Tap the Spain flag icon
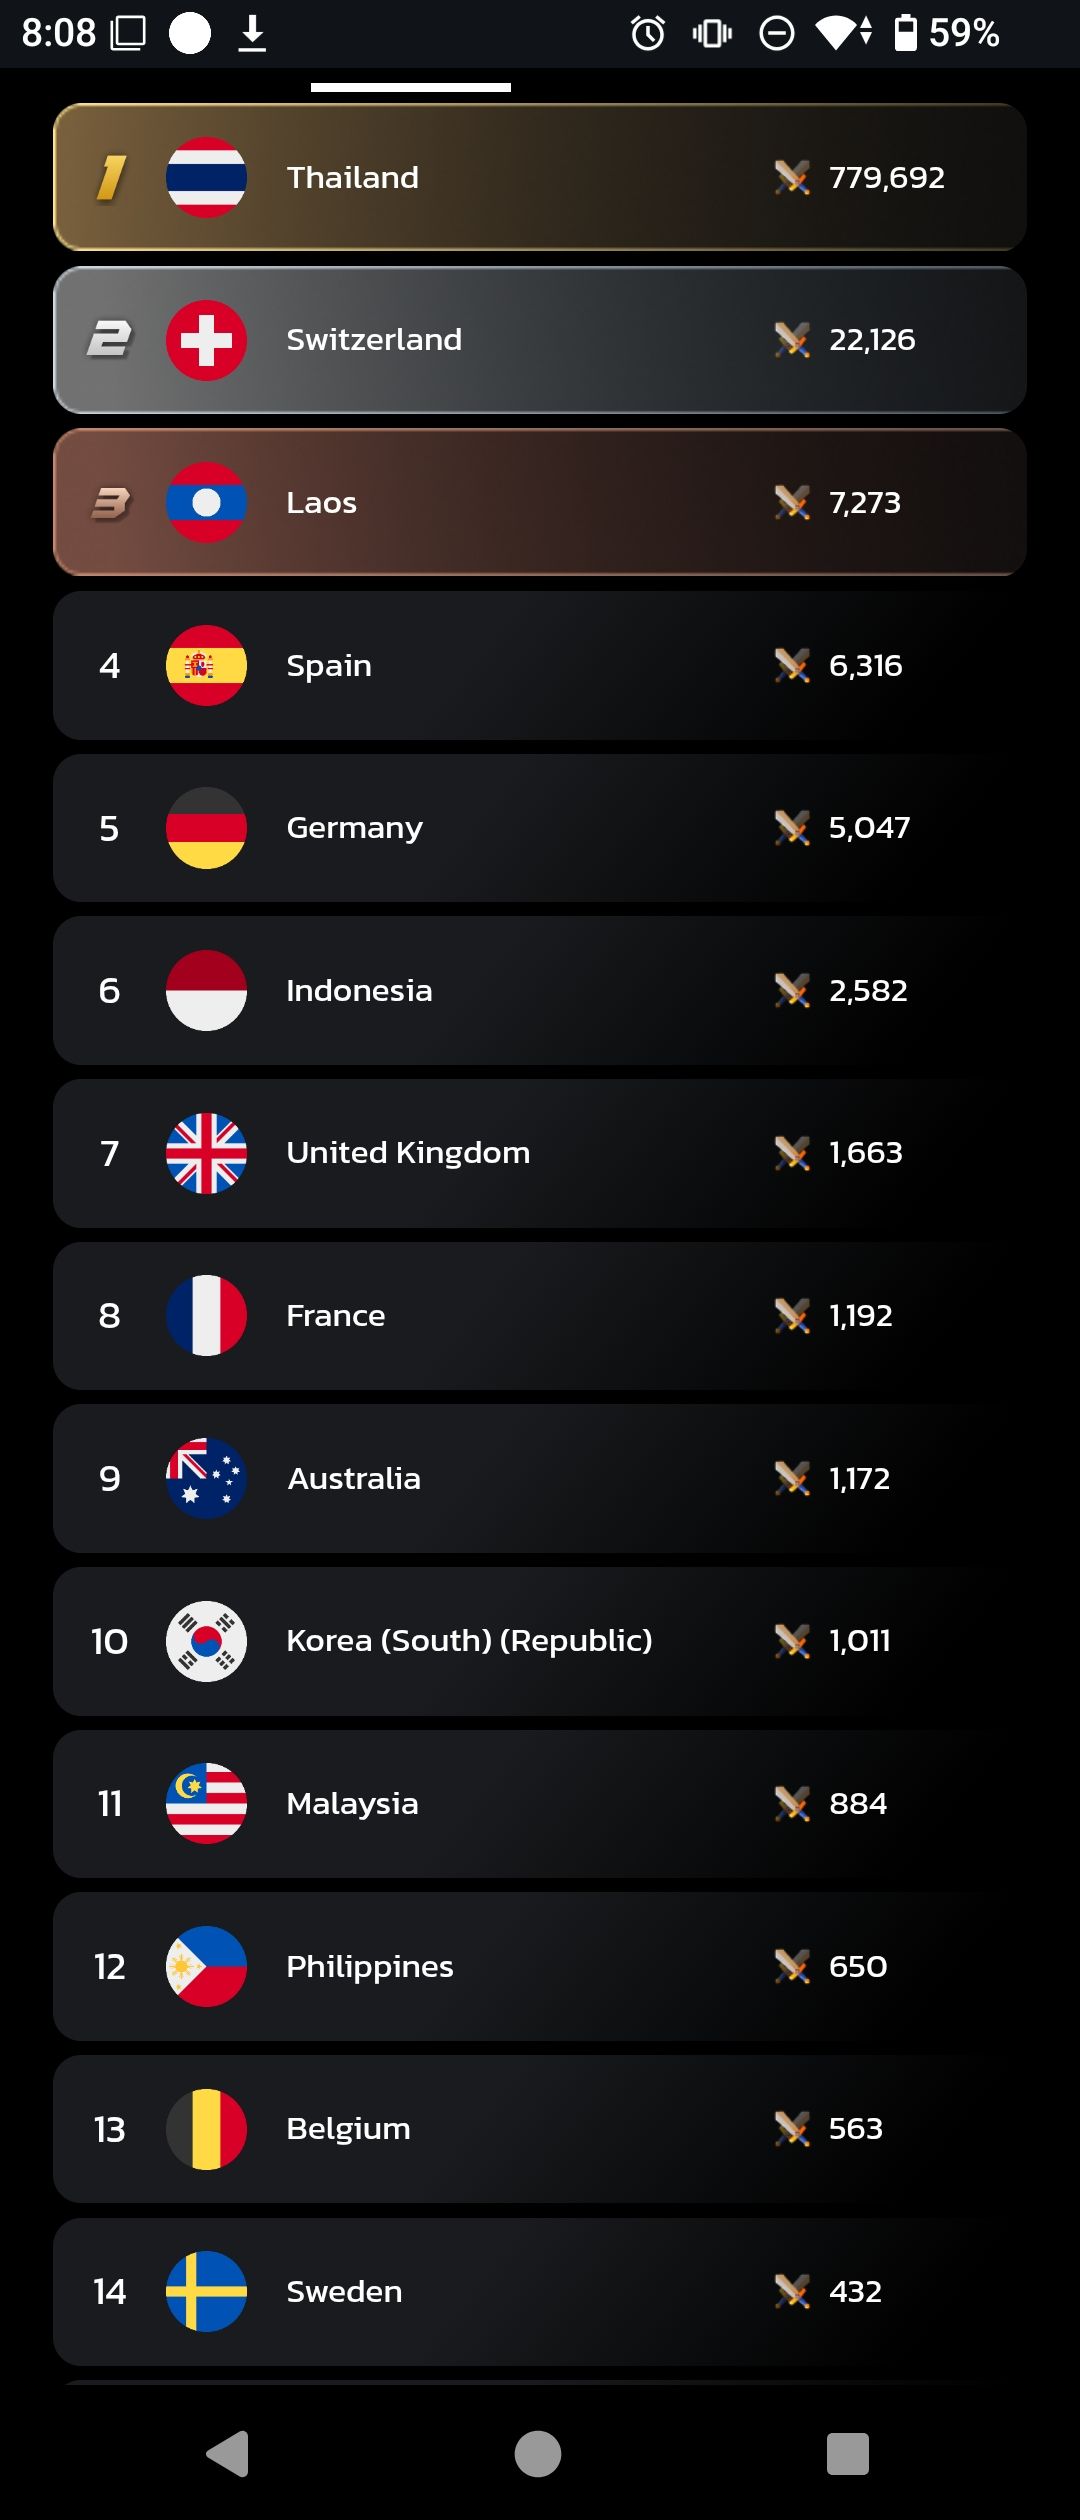 [206, 665]
